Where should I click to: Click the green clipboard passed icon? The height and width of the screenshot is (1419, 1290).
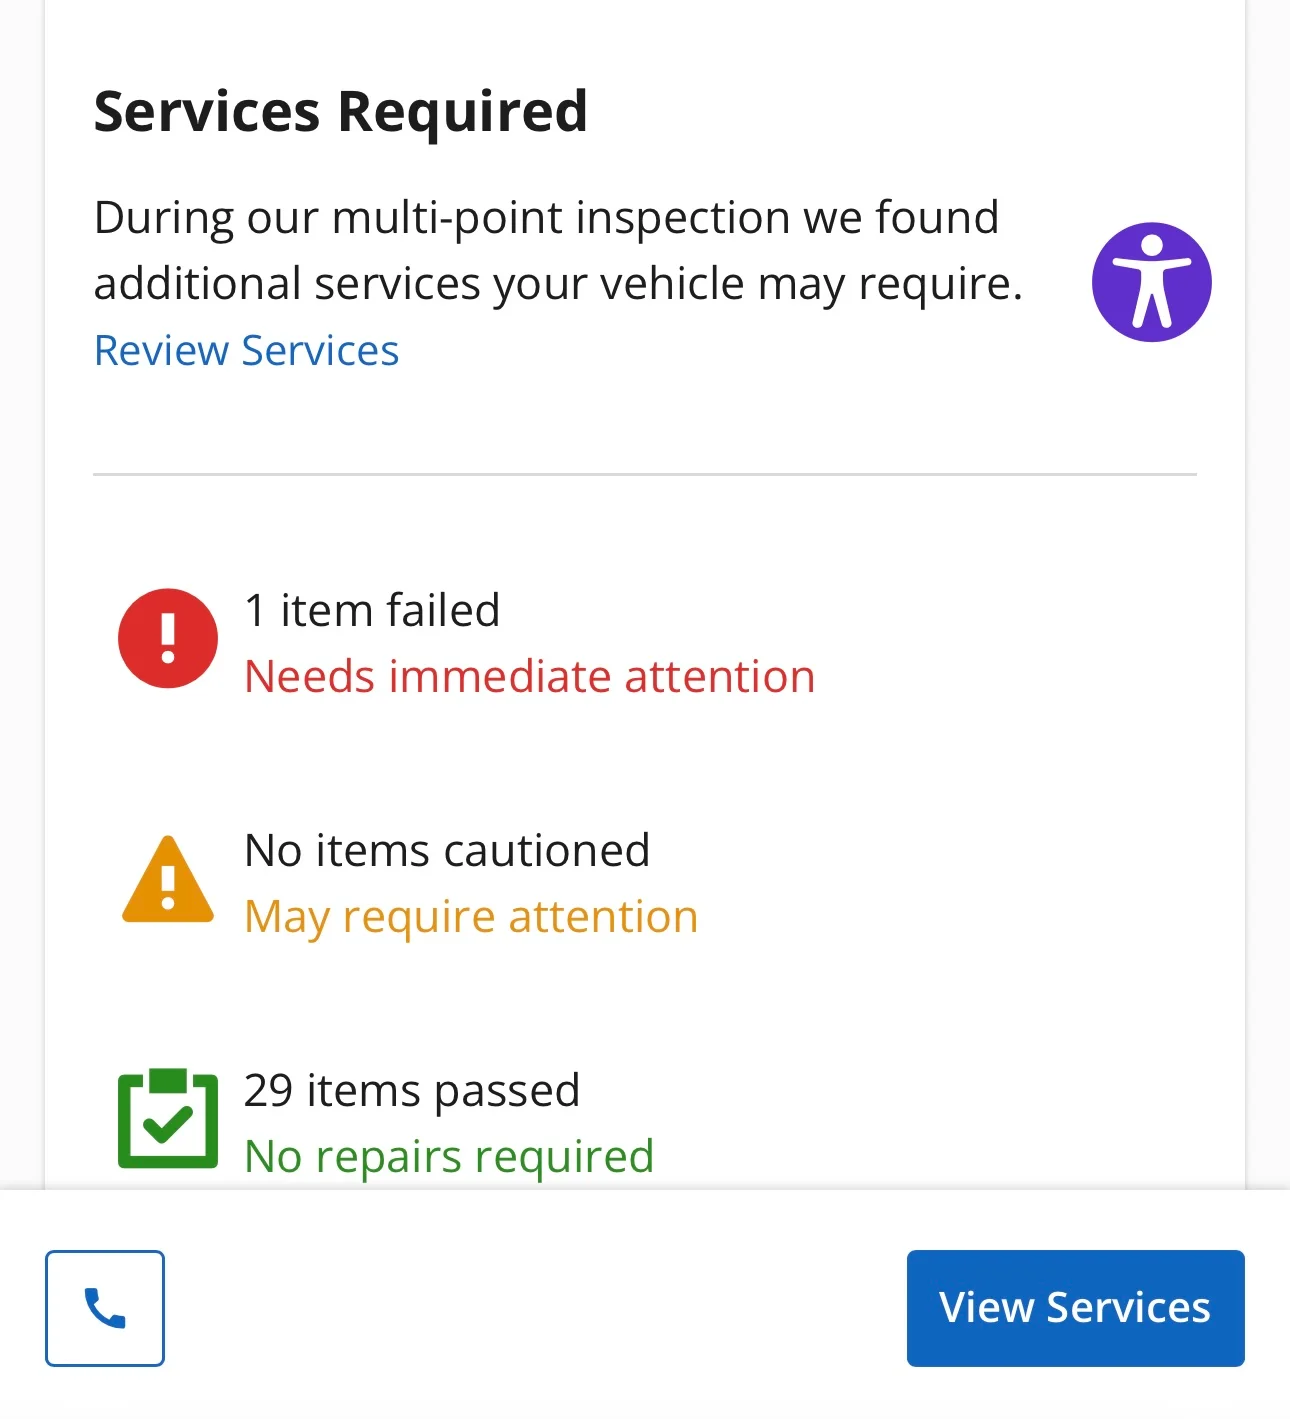pos(168,1118)
